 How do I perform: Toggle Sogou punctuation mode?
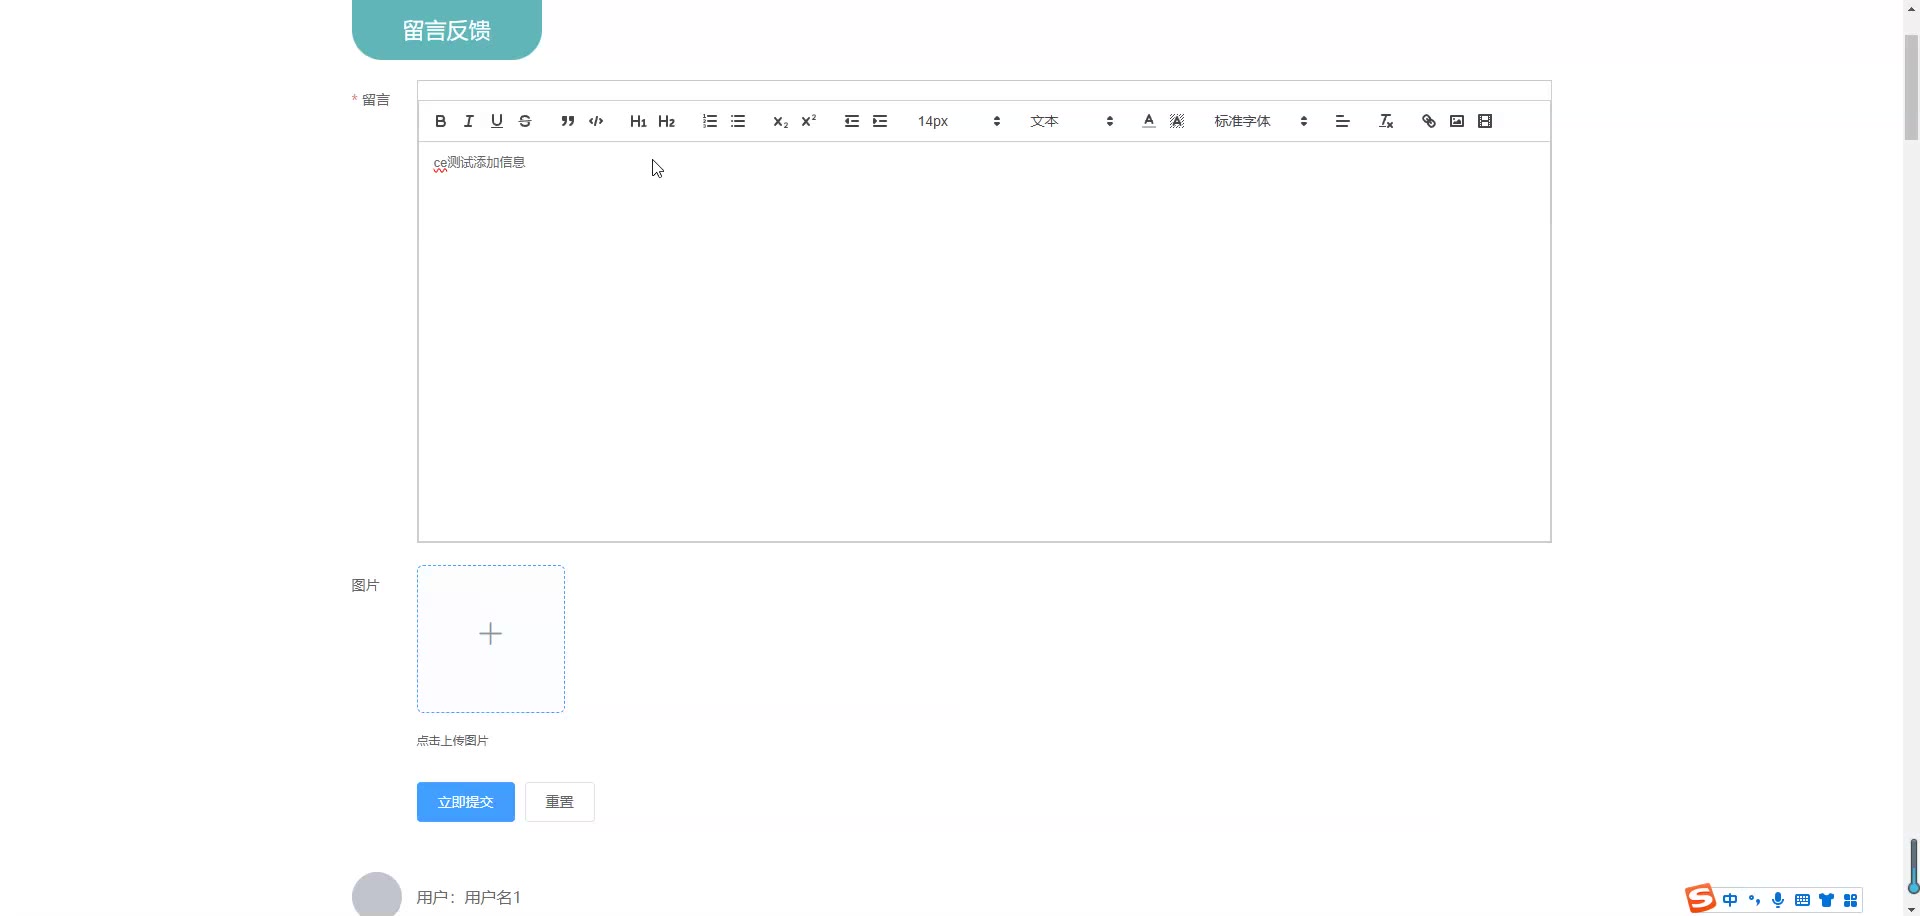tap(1754, 900)
